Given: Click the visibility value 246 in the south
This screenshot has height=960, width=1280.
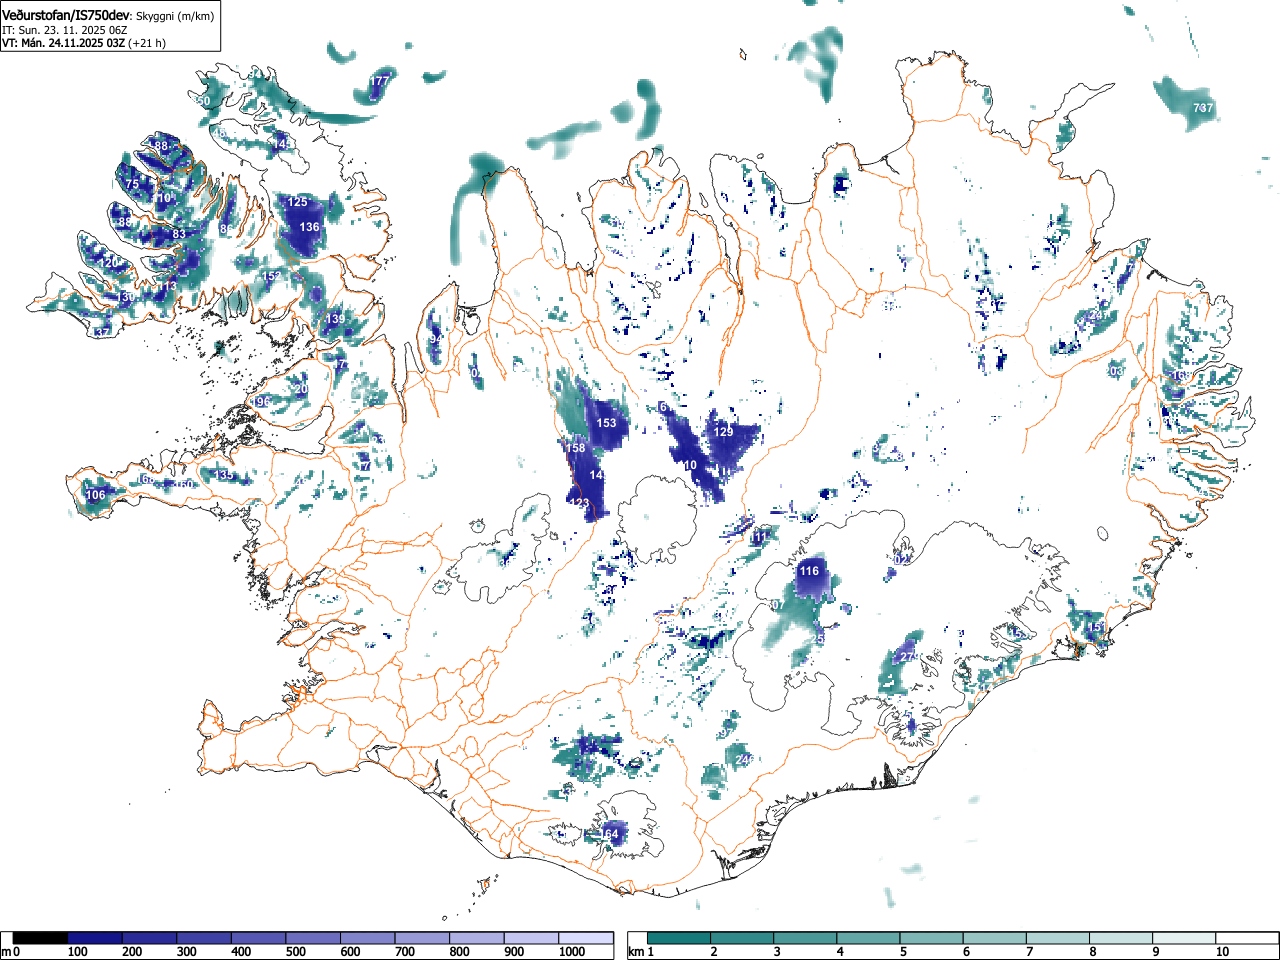Looking at the screenshot, I should coord(744,760).
